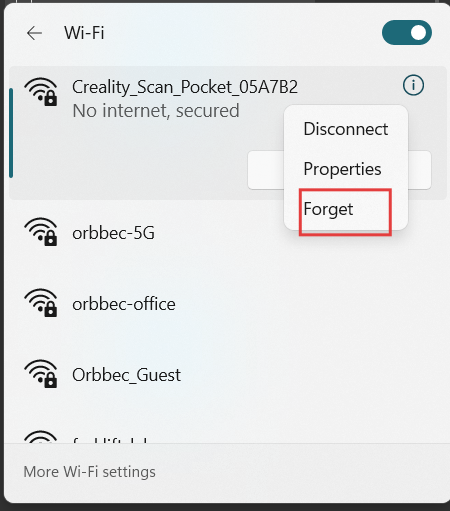Viewport: 450px width, 511px height.
Task: Open info icon for Creality_Scan_Pocket_05A7B2
Action: click(413, 85)
